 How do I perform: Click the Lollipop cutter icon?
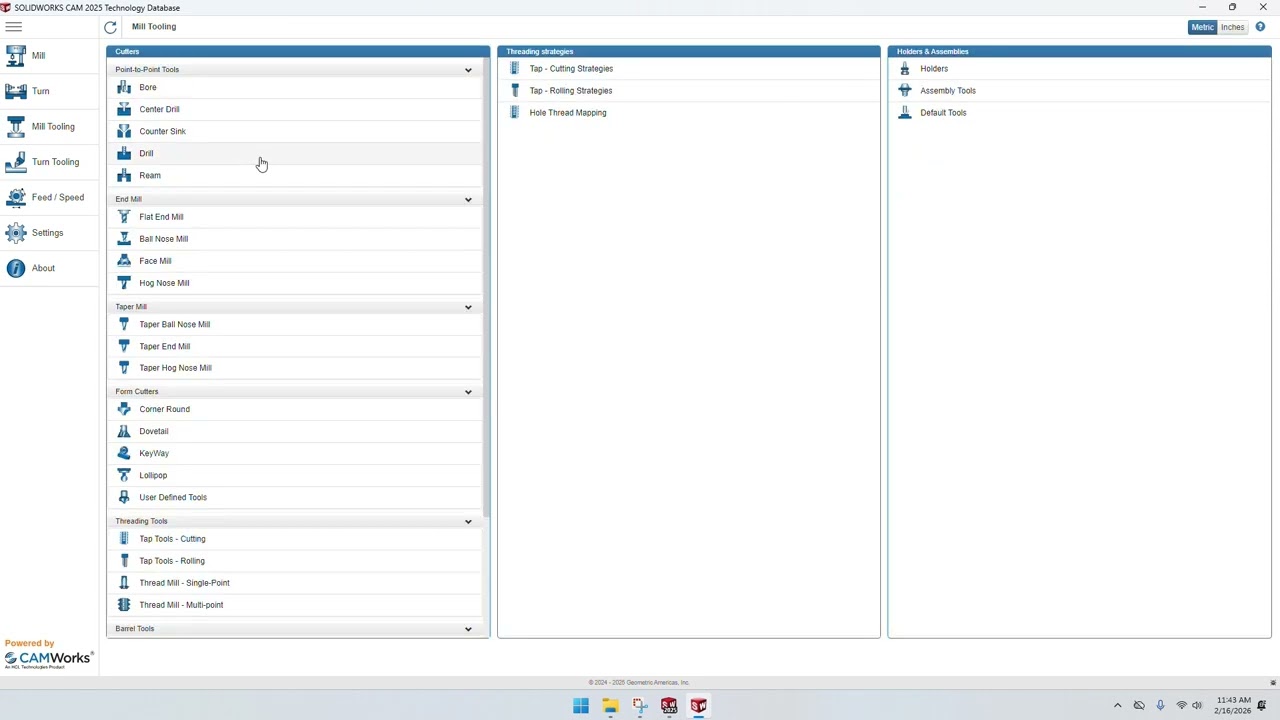point(124,475)
